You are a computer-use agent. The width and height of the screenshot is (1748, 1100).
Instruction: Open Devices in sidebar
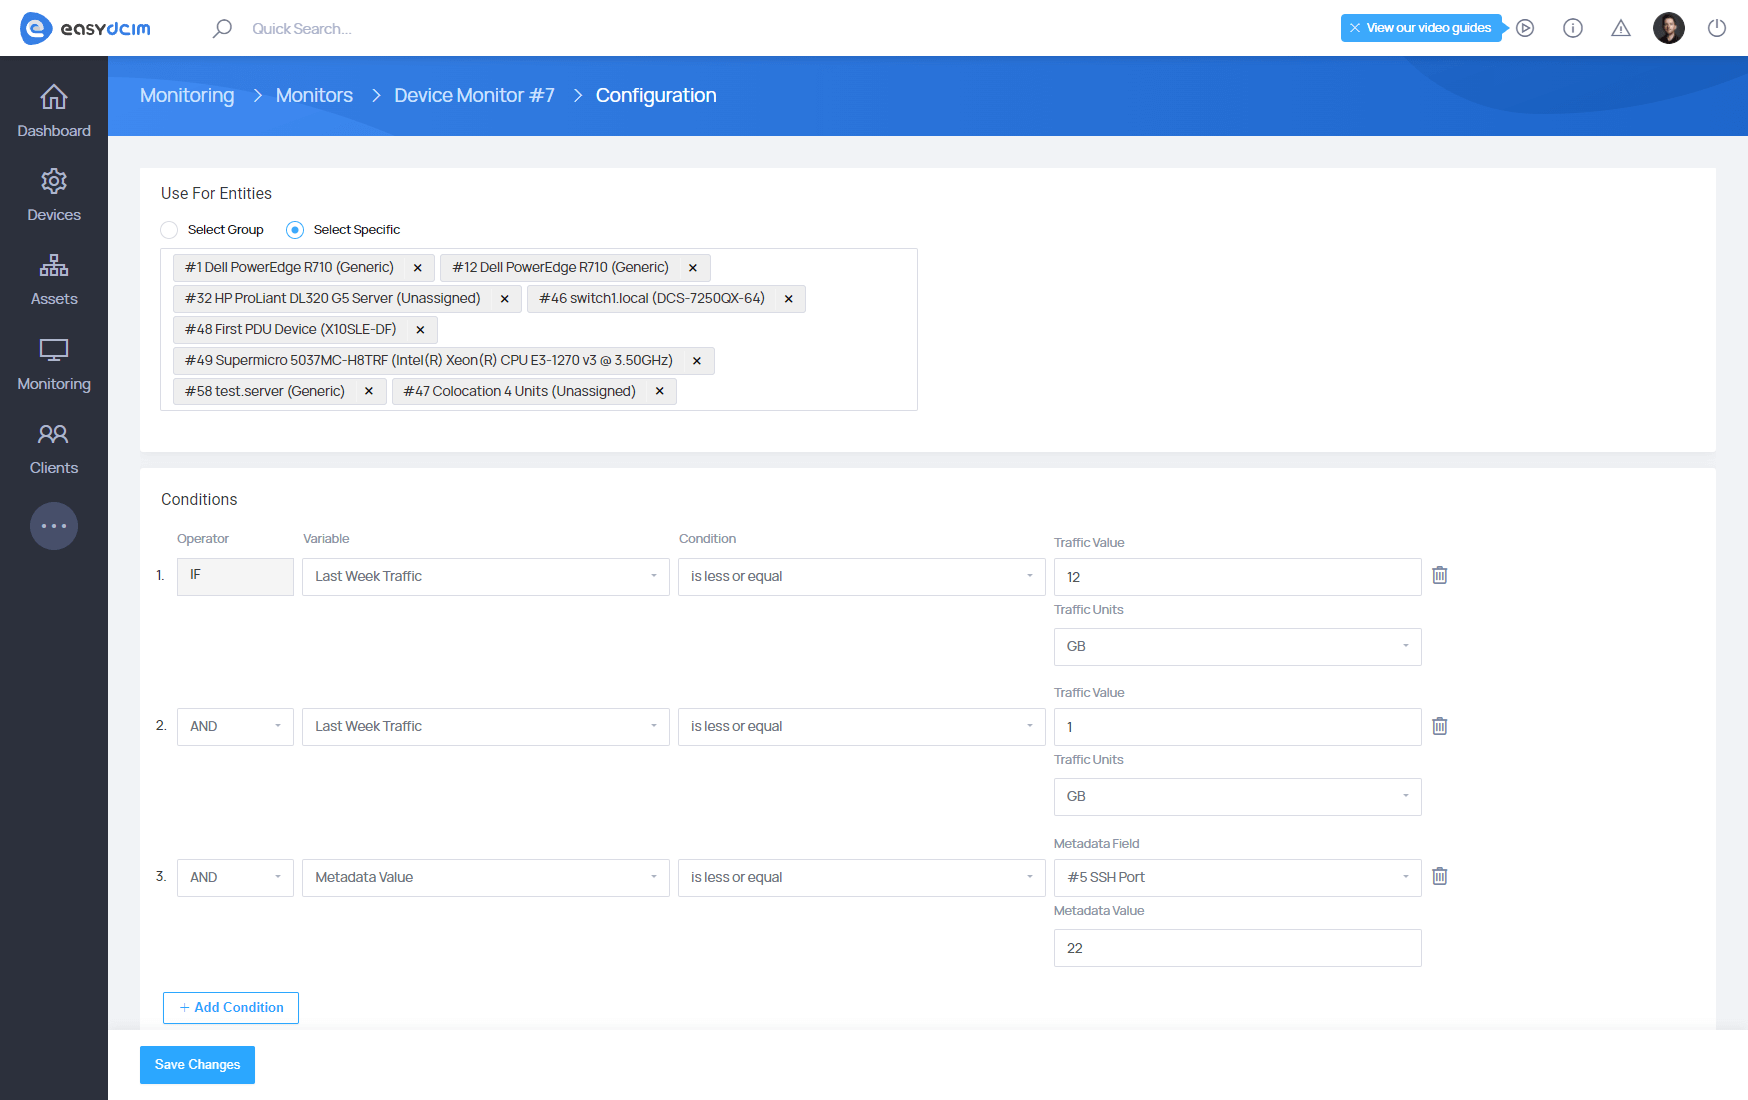tap(54, 195)
